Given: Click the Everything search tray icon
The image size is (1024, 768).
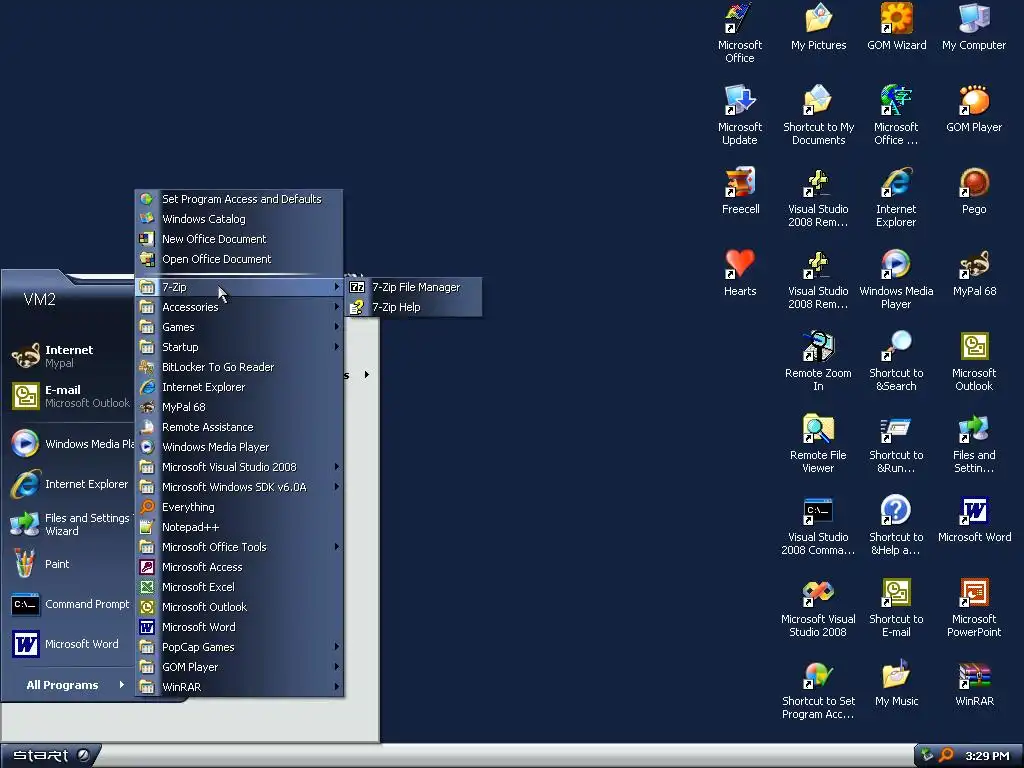Looking at the screenshot, I should click(947, 756).
